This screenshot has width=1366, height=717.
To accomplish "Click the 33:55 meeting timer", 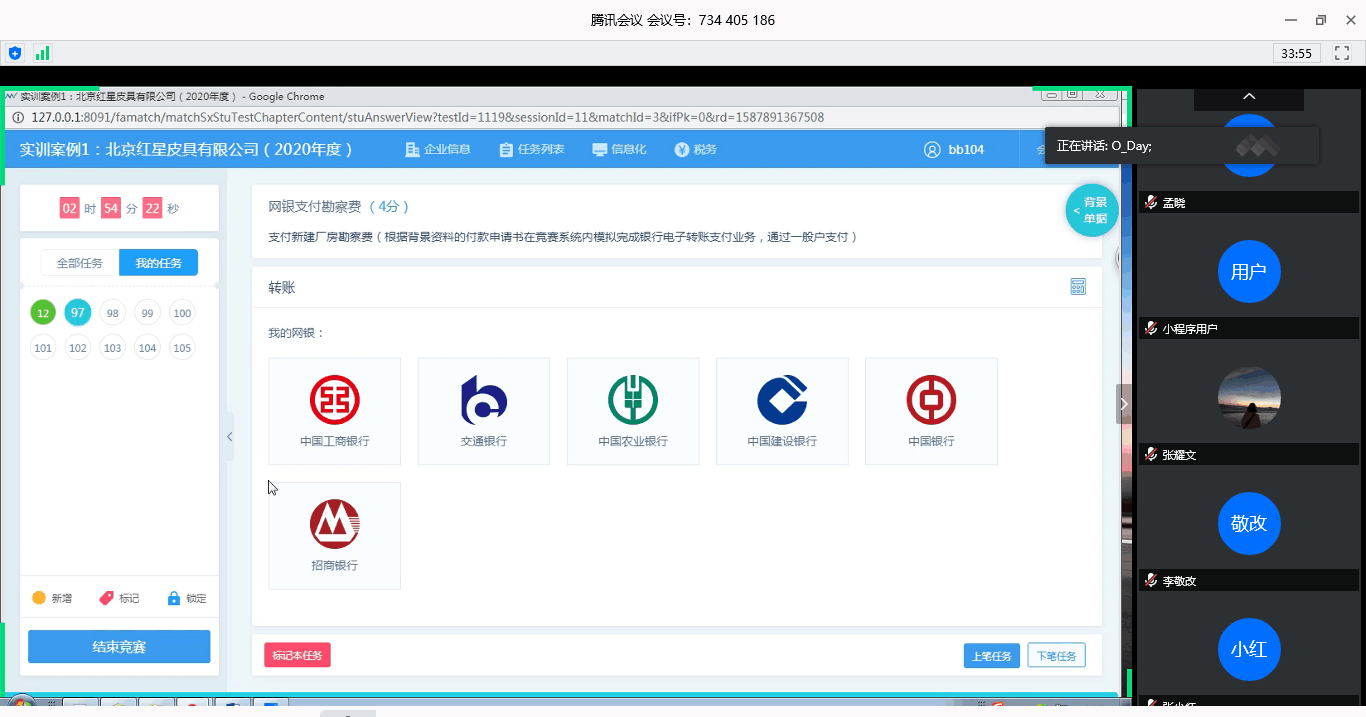I will (x=1297, y=53).
